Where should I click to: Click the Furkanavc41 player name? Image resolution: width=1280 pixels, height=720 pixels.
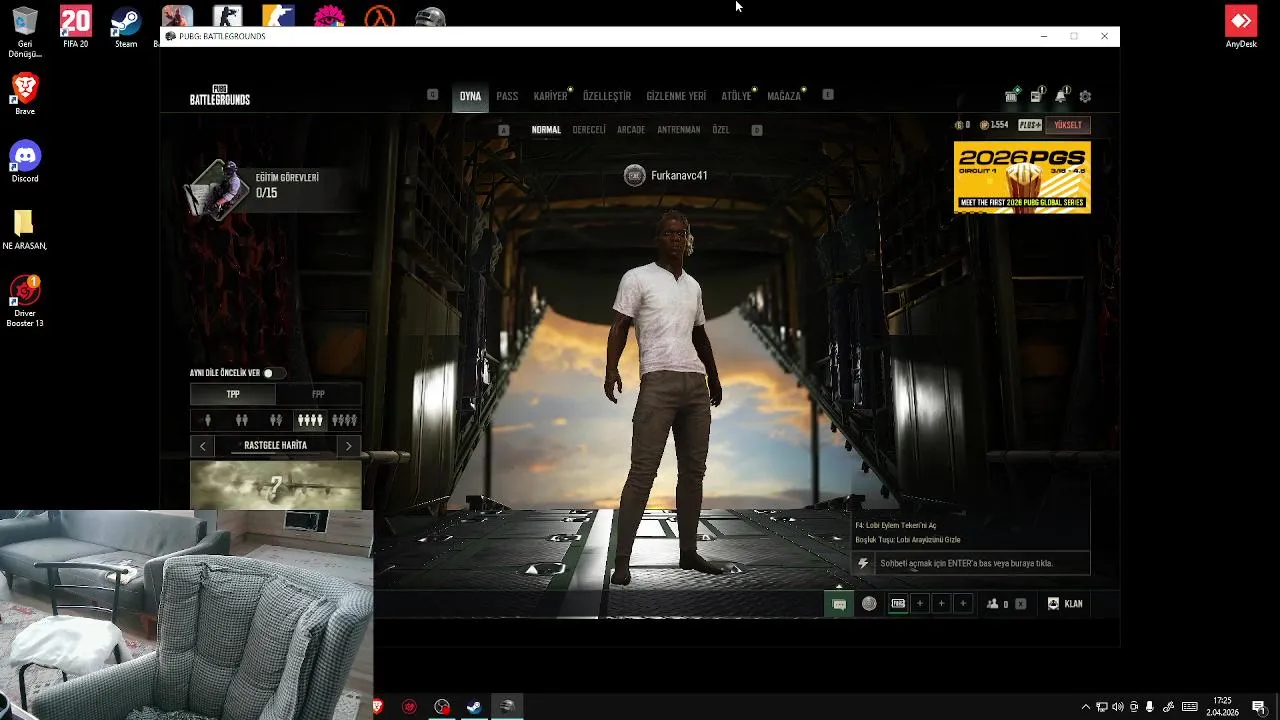pyautogui.click(x=679, y=176)
